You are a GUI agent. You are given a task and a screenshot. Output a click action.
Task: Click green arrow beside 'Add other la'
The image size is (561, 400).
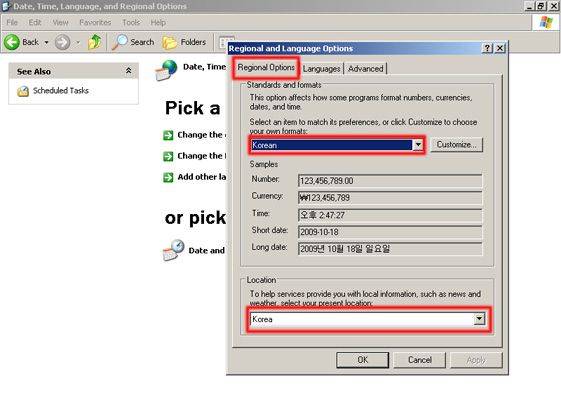tap(168, 177)
